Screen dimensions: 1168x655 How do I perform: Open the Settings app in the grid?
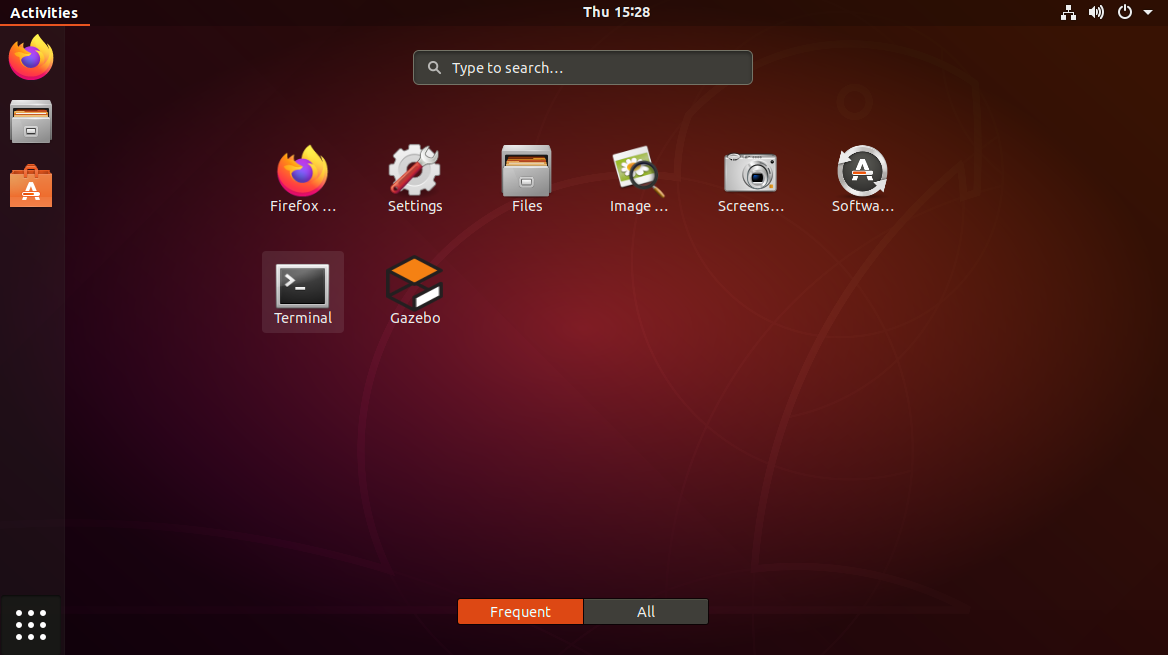(415, 180)
